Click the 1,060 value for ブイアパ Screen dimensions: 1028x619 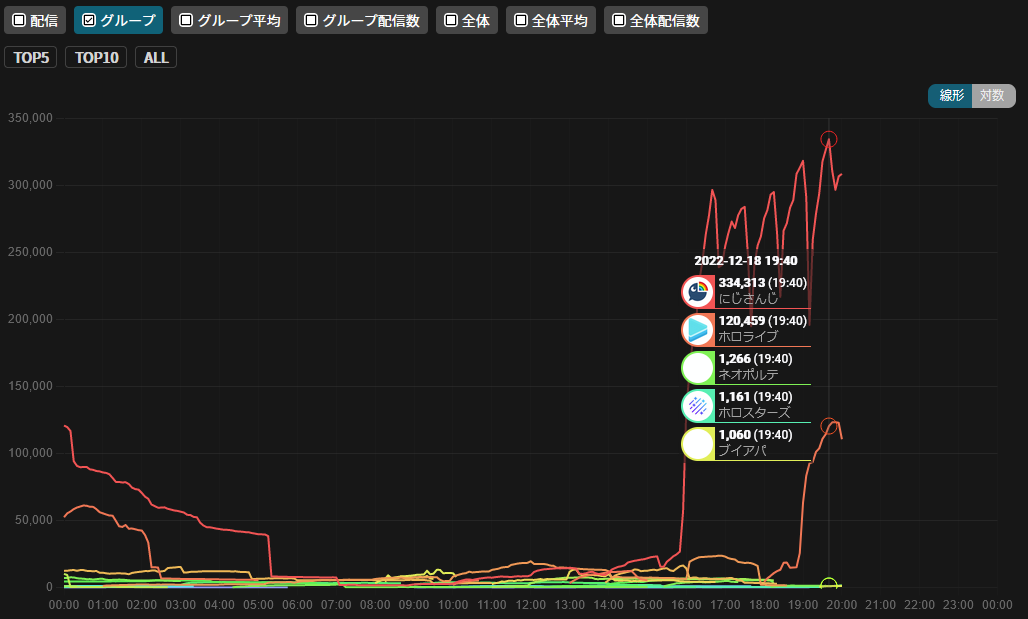click(734, 435)
